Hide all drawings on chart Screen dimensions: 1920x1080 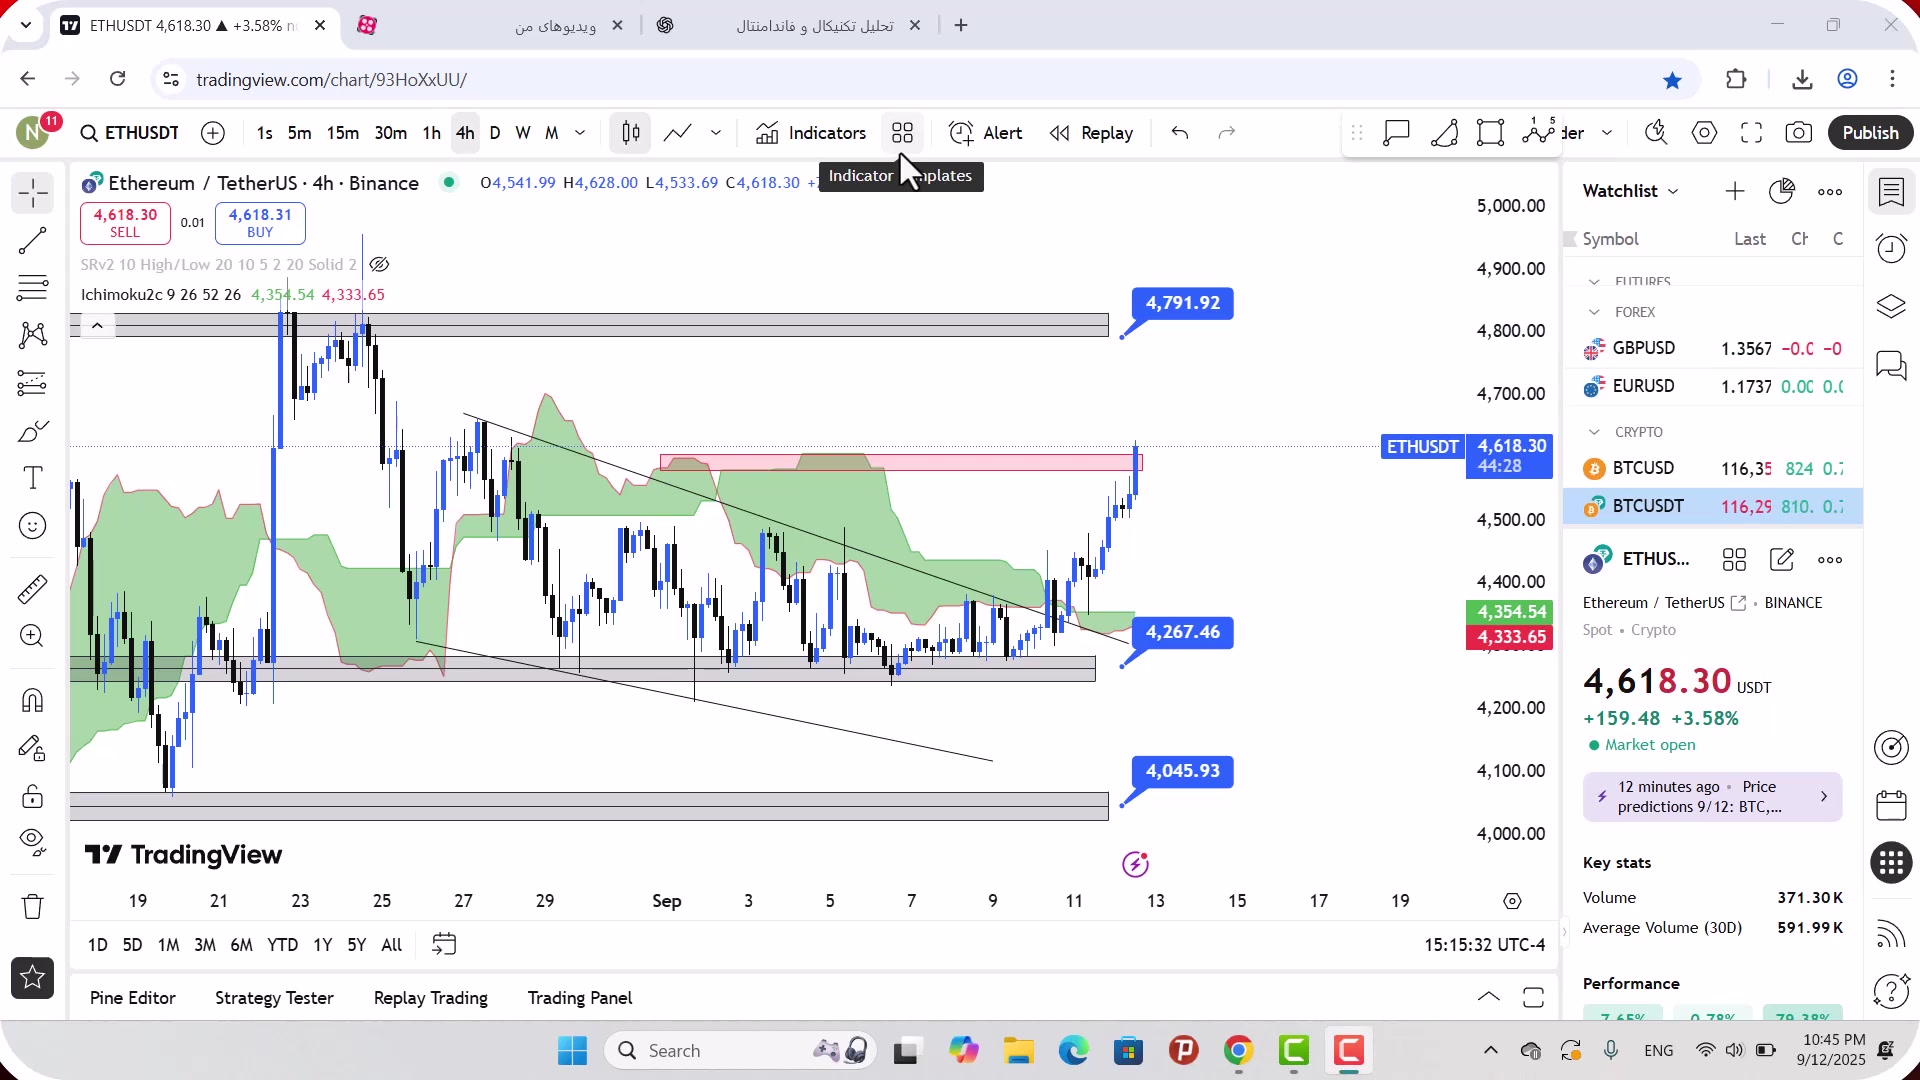click(33, 843)
